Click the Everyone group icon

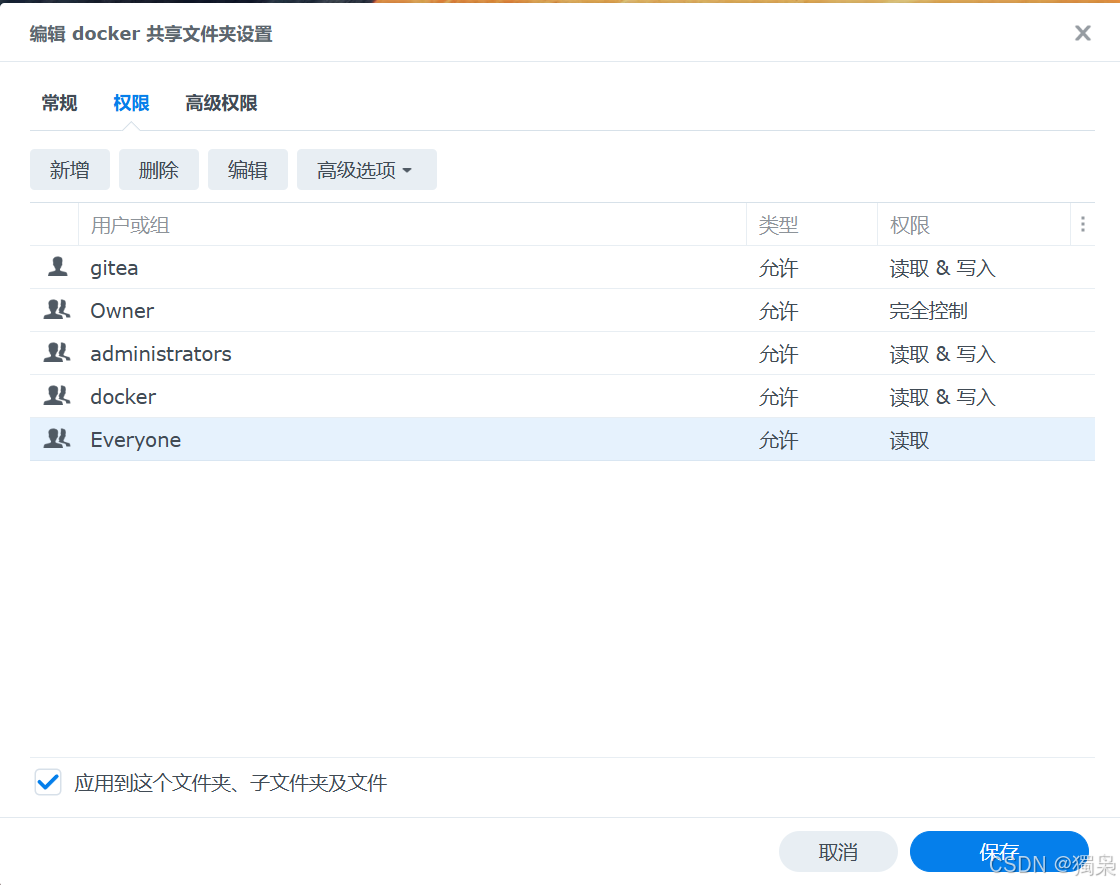[x=57, y=440]
